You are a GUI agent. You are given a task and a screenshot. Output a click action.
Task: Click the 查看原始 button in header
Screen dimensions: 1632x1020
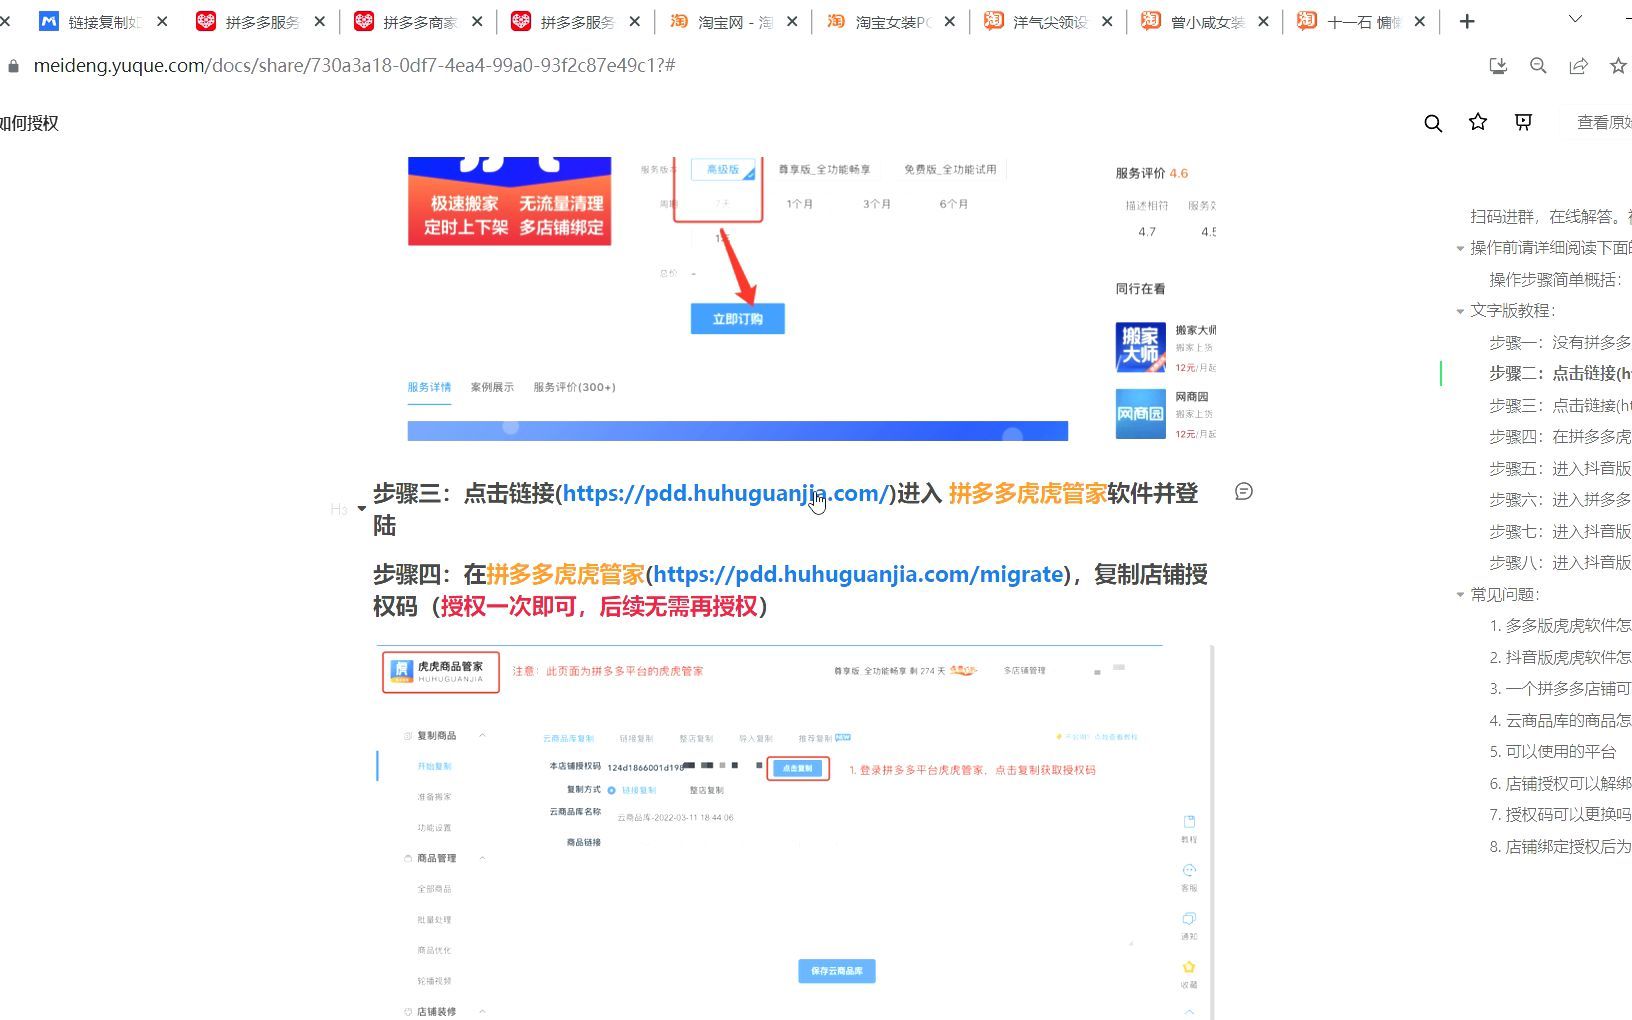(1603, 122)
